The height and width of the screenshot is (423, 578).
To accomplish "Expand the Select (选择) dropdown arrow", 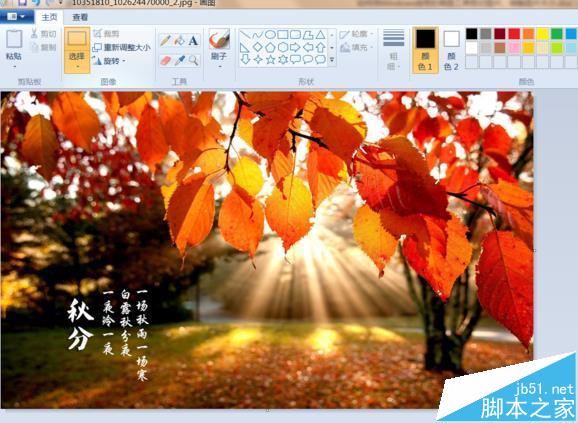I will click(x=77, y=67).
